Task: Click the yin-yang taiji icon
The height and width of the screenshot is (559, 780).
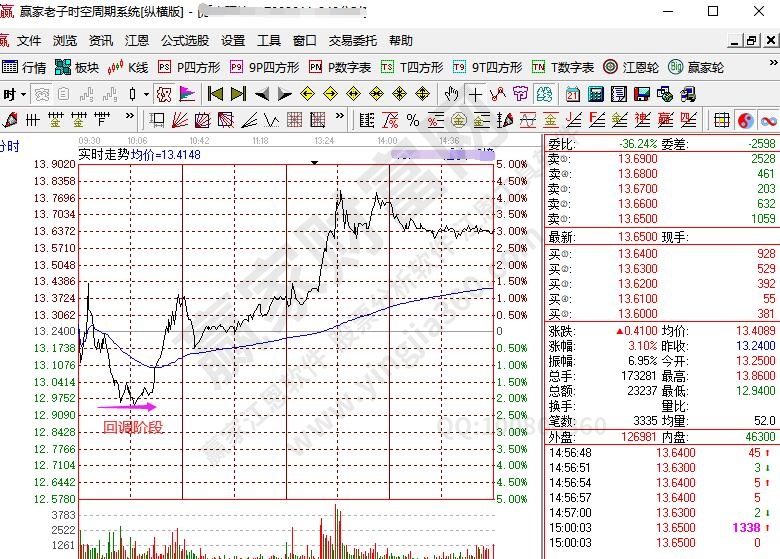Action: pyautogui.click(x=745, y=120)
